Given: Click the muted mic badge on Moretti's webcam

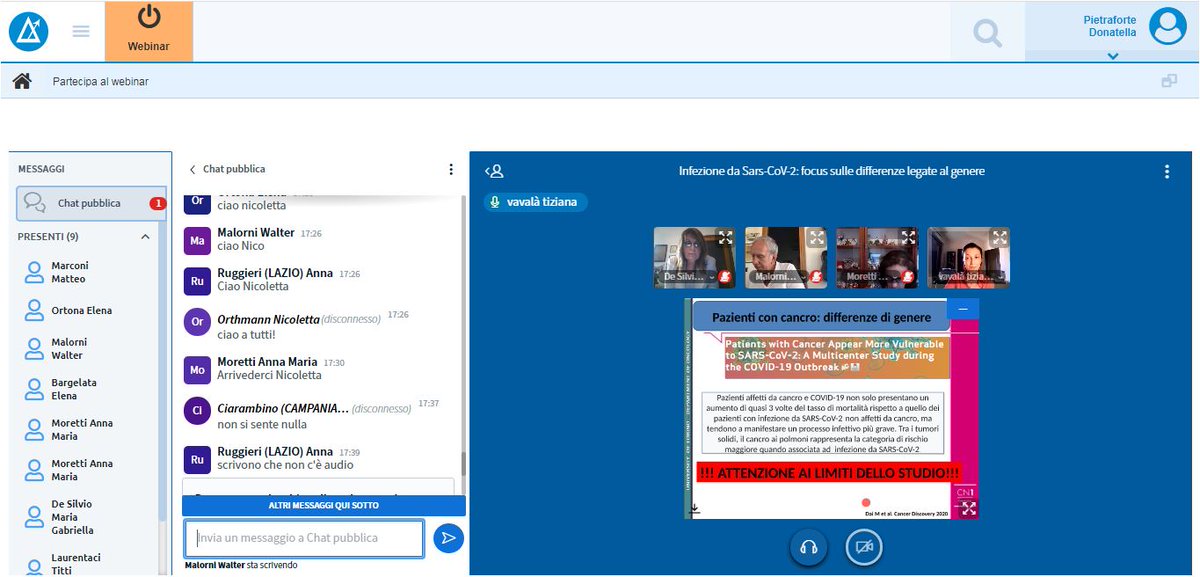Looking at the screenshot, I should pos(907,276).
